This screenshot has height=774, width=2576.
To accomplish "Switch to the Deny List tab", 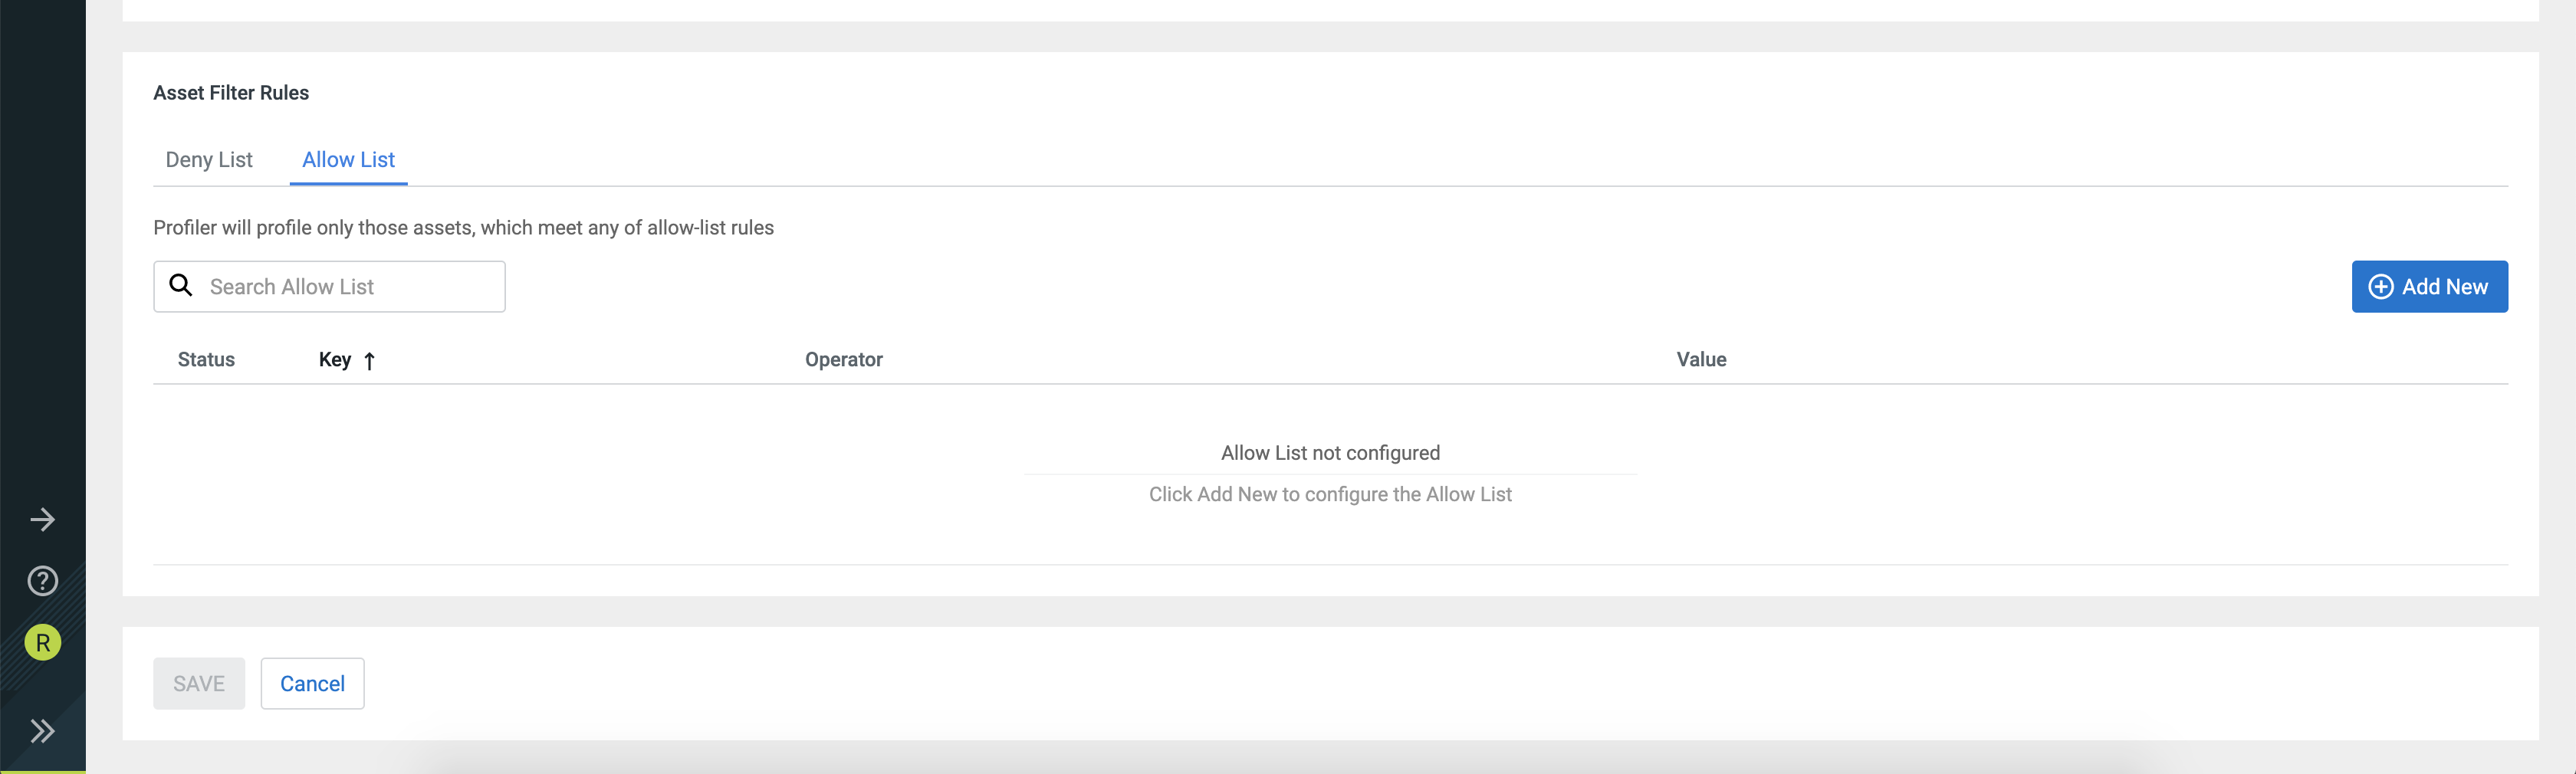I will (x=209, y=160).
